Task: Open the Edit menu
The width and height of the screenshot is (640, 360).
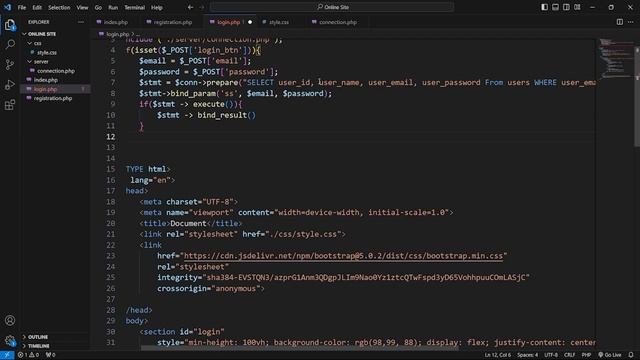Action: click(37, 7)
